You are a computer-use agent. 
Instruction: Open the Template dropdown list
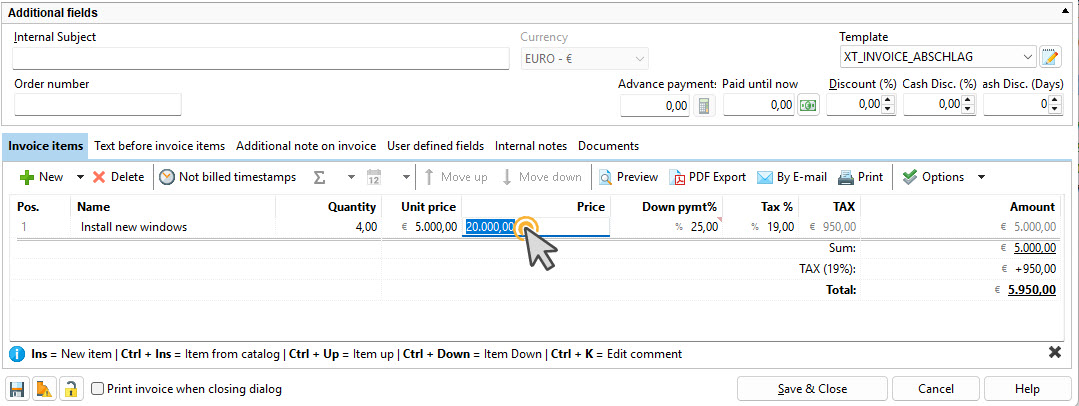click(x=1027, y=57)
